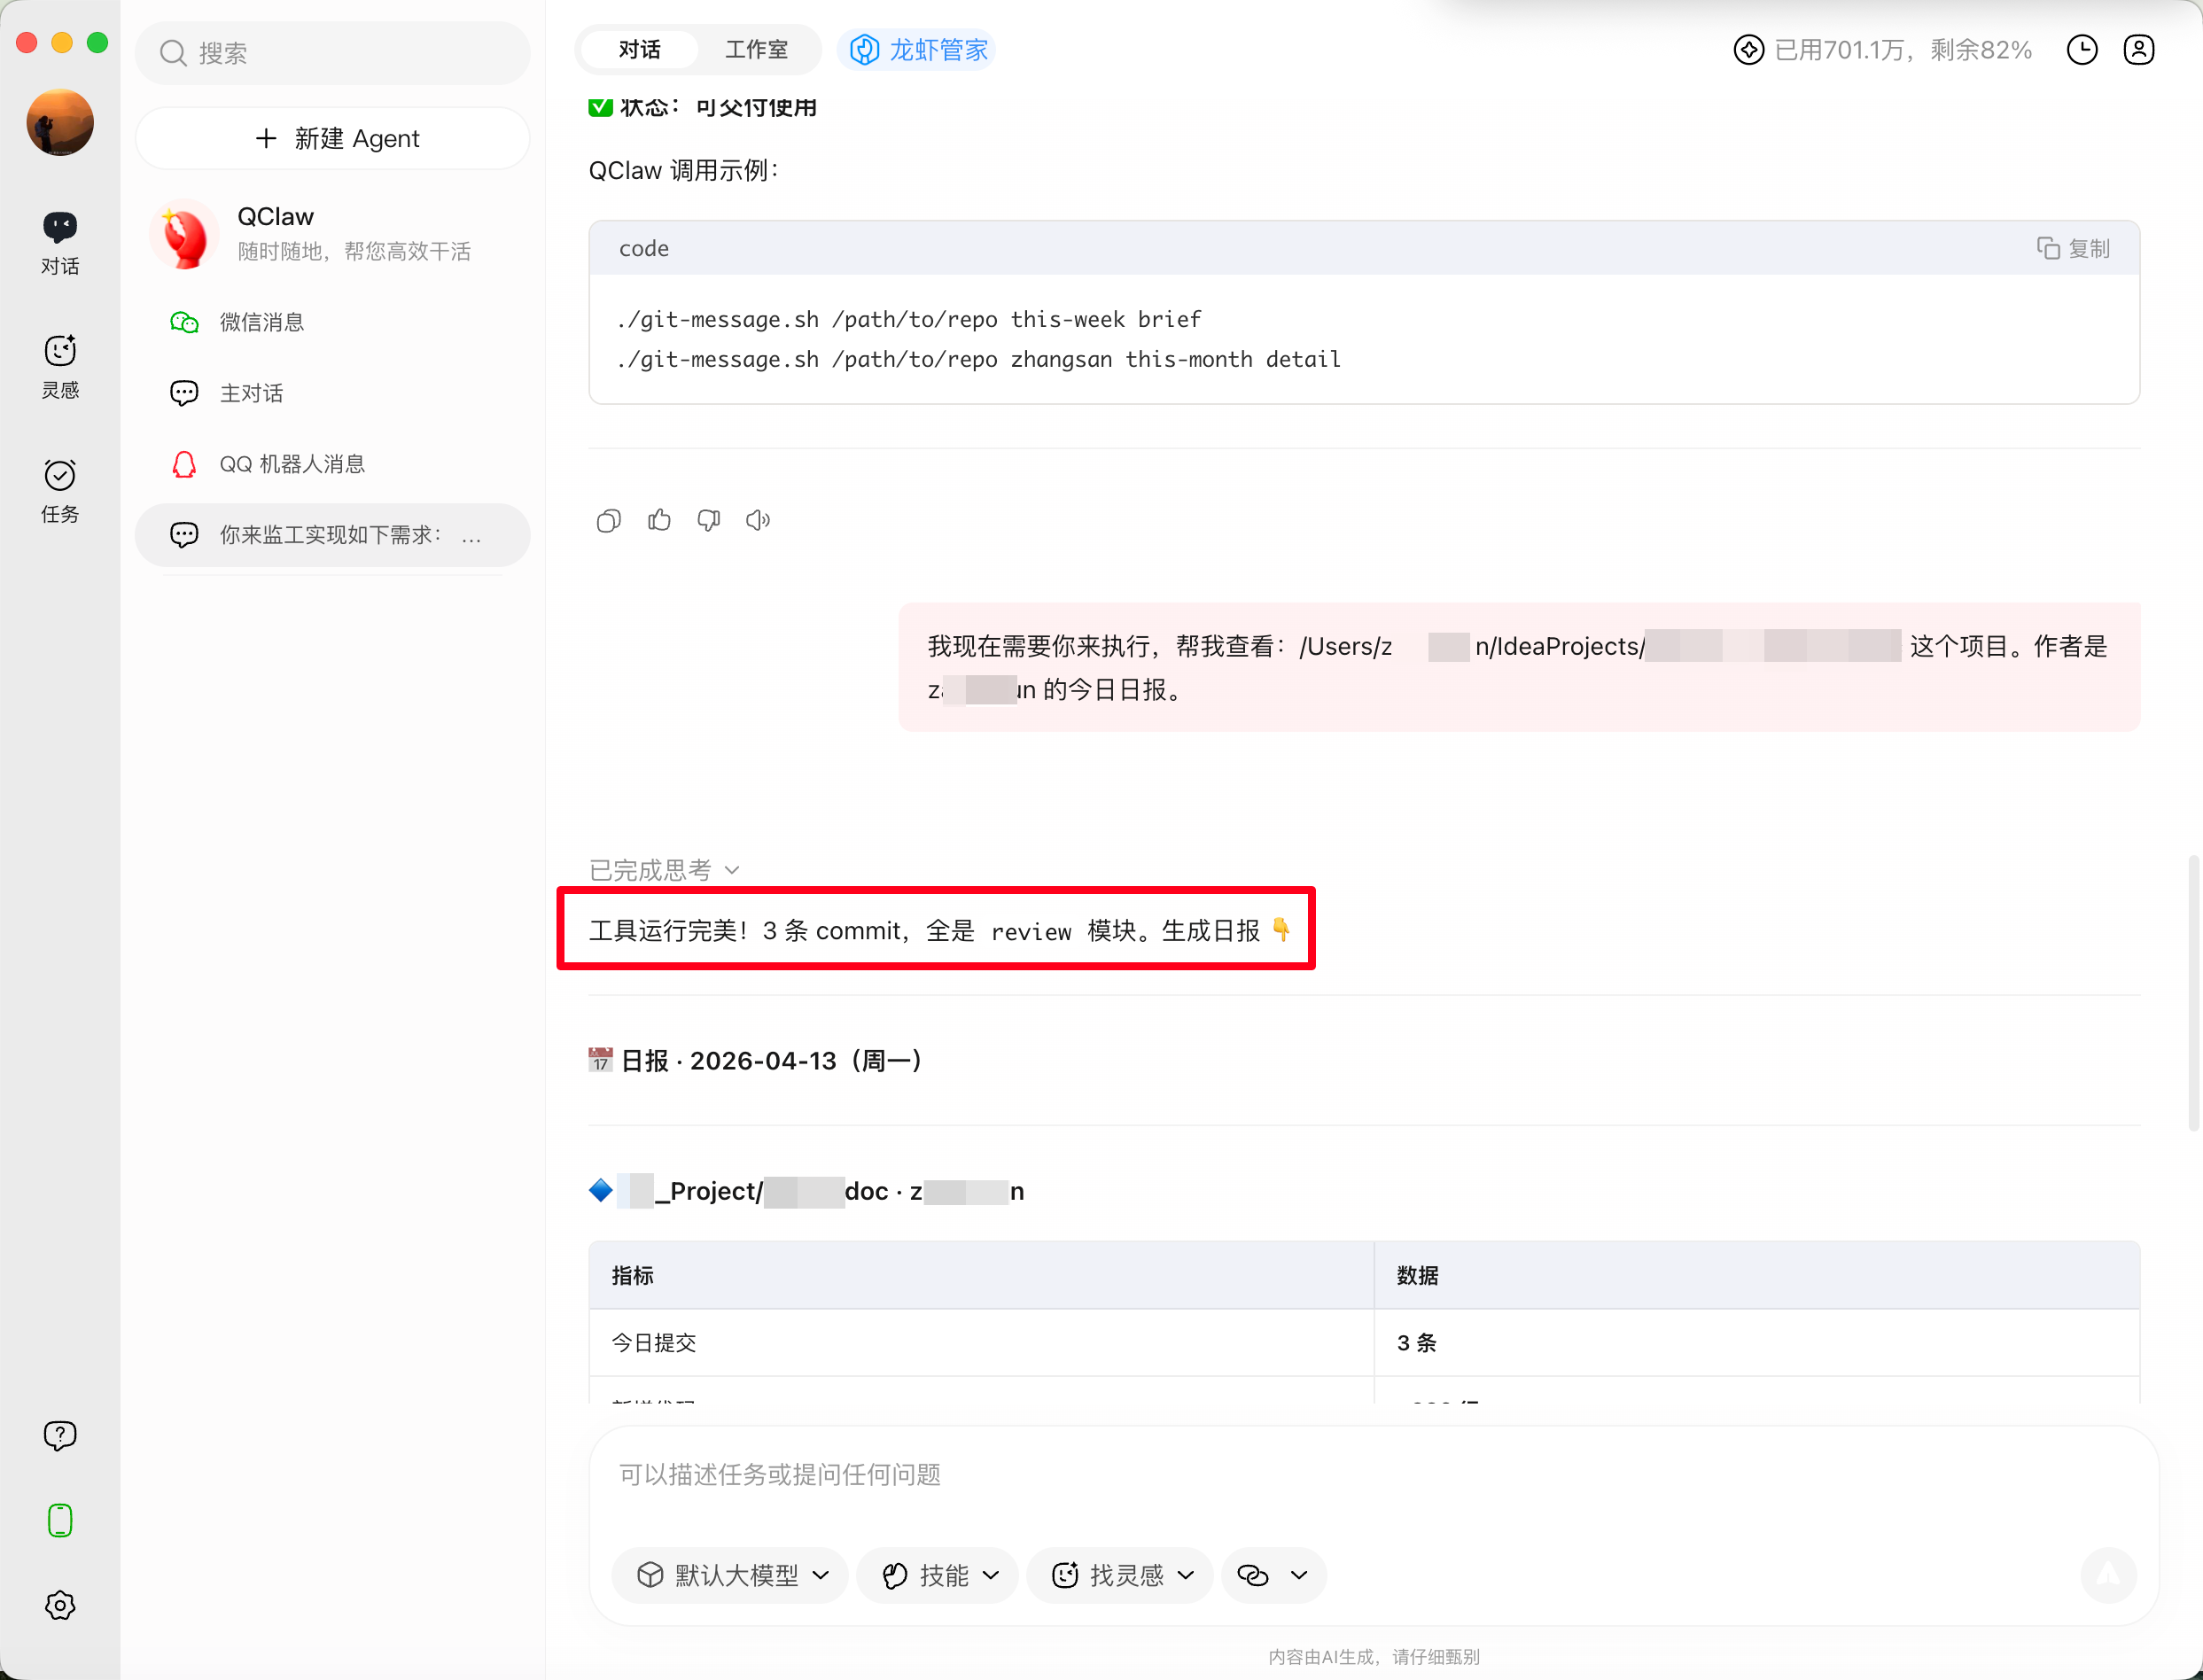The height and width of the screenshot is (1680, 2203).
Task: Open the history clock icon
Action: [x=2081, y=50]
